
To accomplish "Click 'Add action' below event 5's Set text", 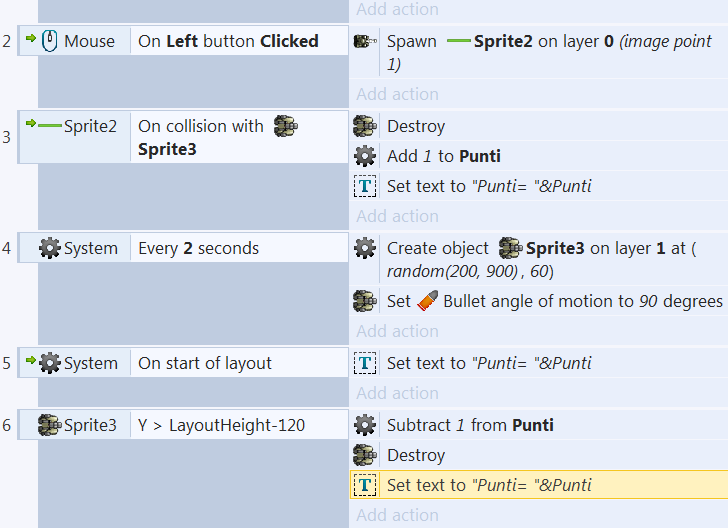I will point(397,393).
